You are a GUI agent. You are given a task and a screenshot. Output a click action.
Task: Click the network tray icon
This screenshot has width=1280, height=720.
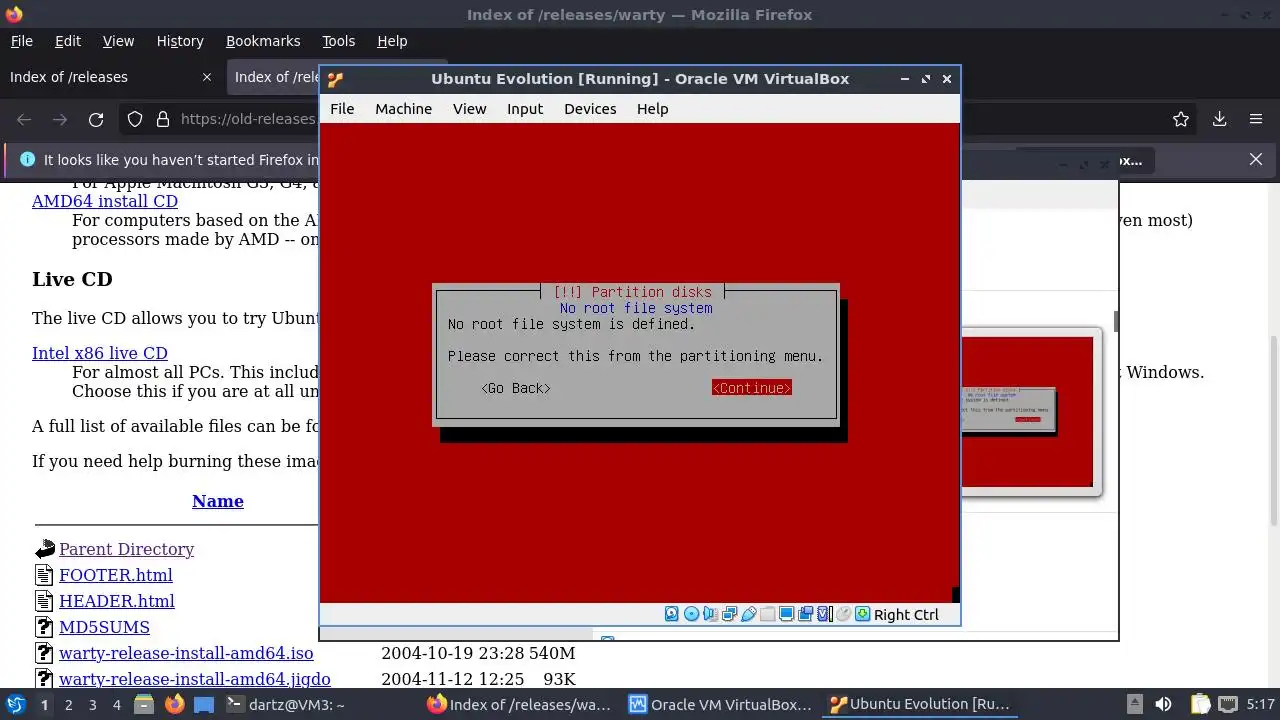click(1228, 704)
